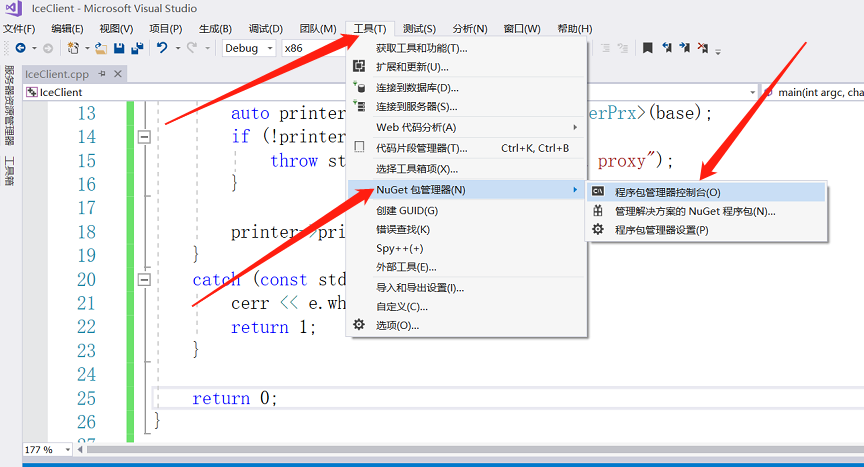Click the Package Manager Console icon

pyautogui.click(x=598, y=192)
